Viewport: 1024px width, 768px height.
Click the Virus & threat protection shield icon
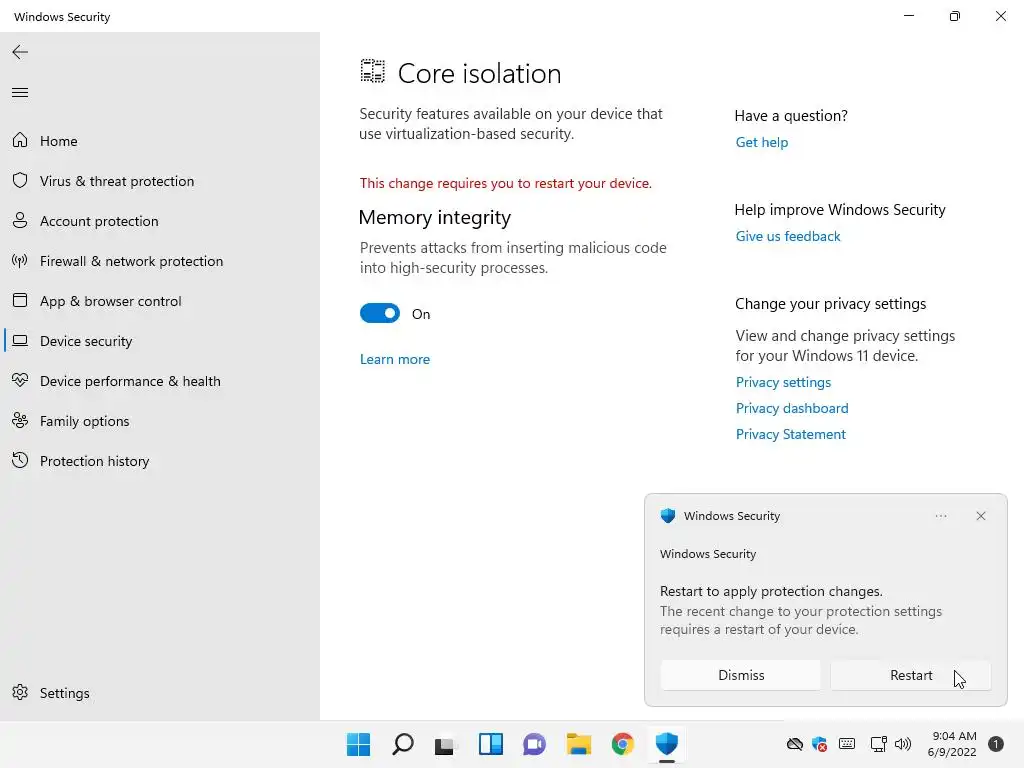(20, 180)
